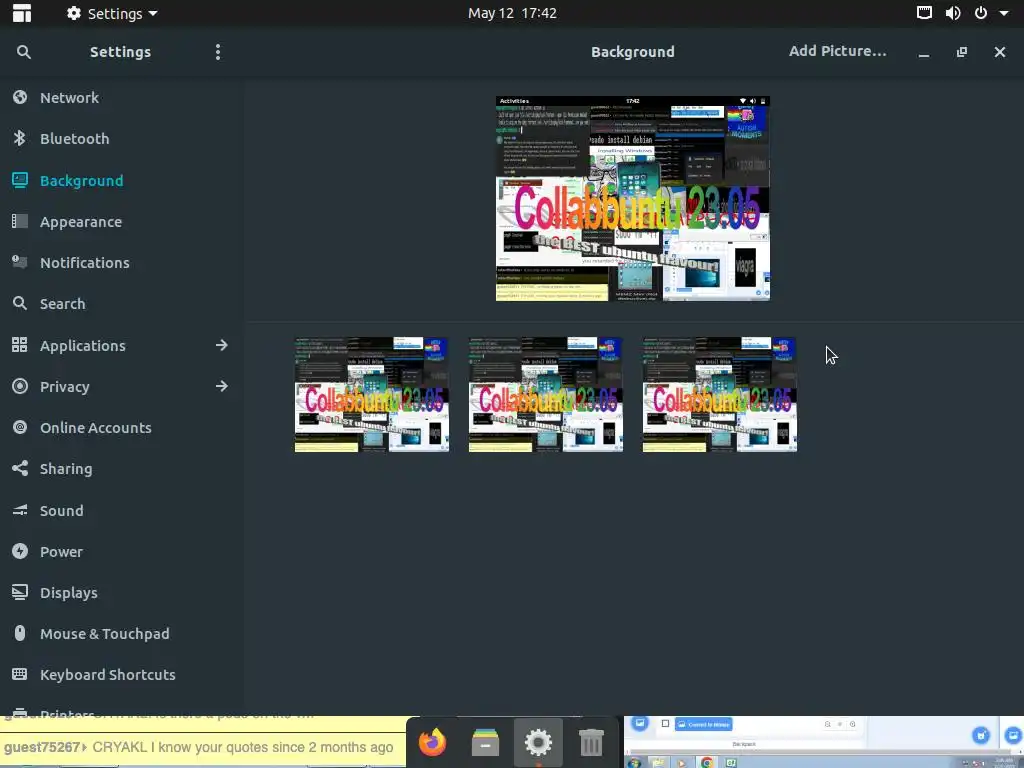Open Sharing settings panel
This screenshot has height=768, width=1024.
point(66,469)
